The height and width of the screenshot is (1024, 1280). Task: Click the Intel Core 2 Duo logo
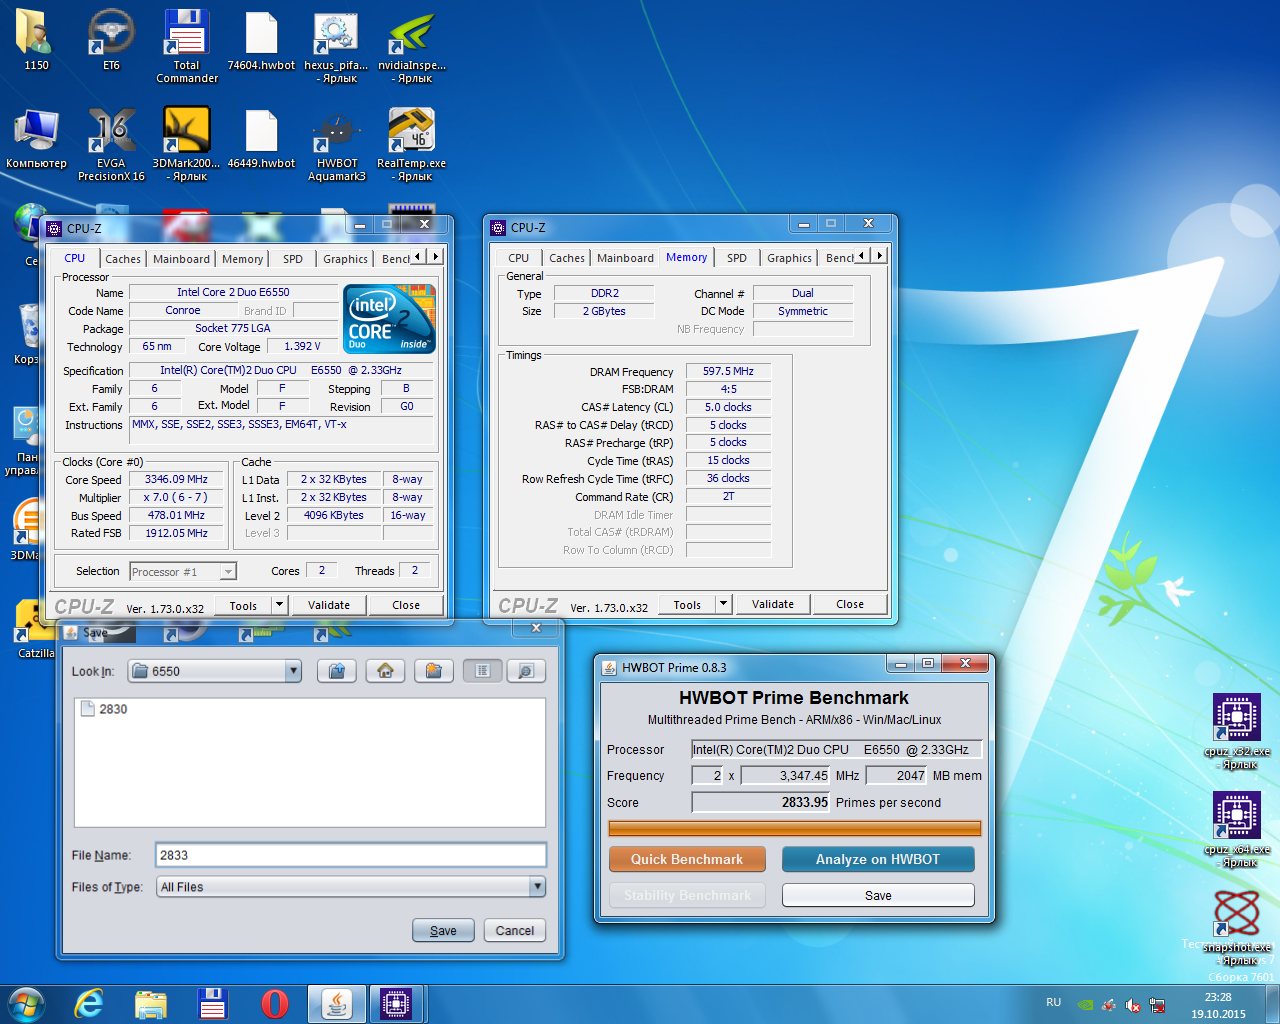click(x=390, y=318)
